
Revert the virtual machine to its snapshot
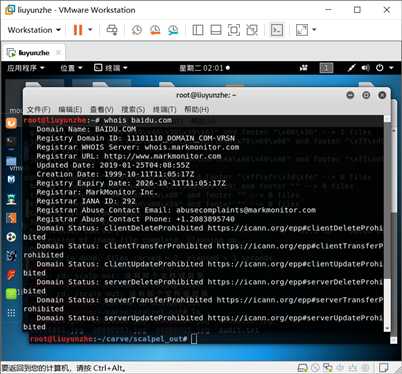pos(155,30)
